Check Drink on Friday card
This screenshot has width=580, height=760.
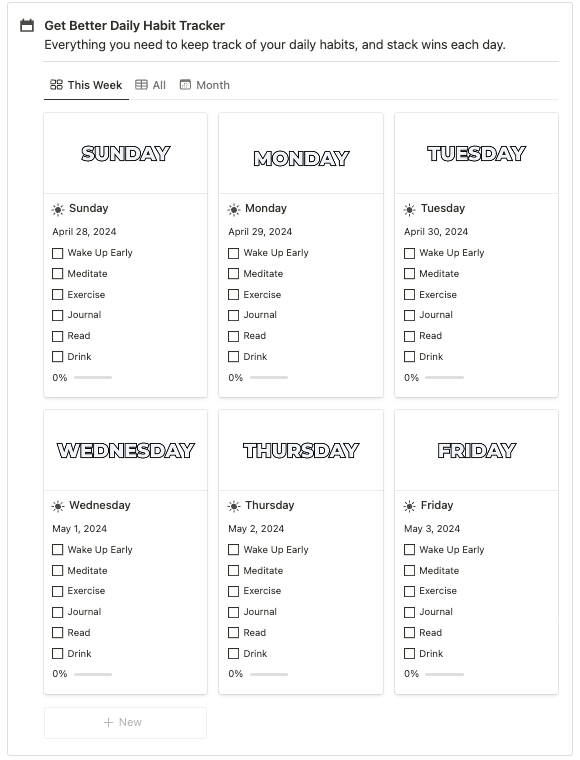[409, 654]
